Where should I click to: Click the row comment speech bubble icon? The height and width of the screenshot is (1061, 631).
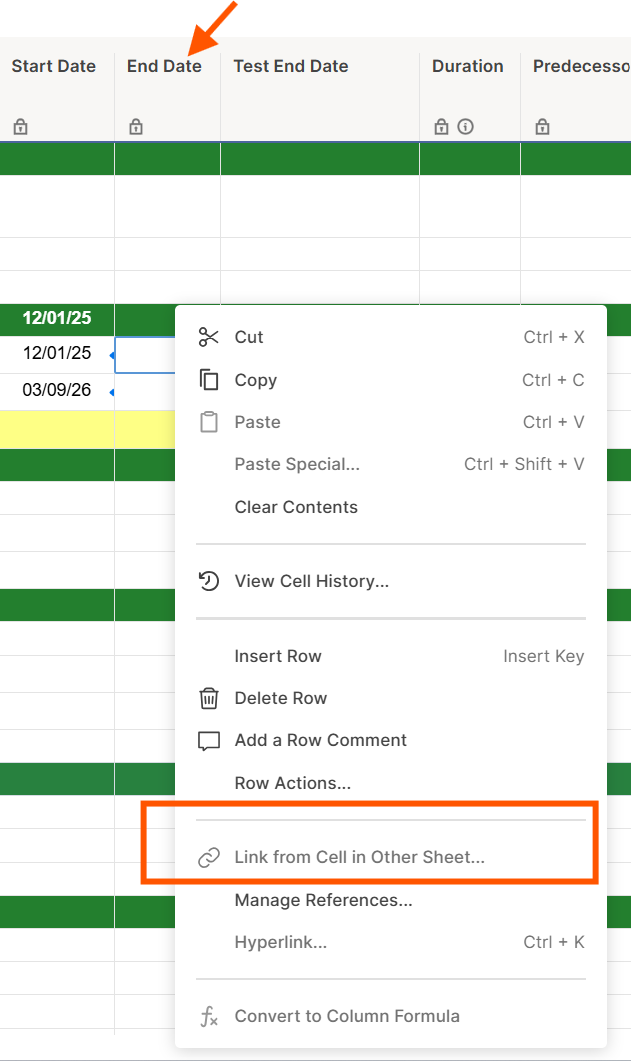(209, 741)
